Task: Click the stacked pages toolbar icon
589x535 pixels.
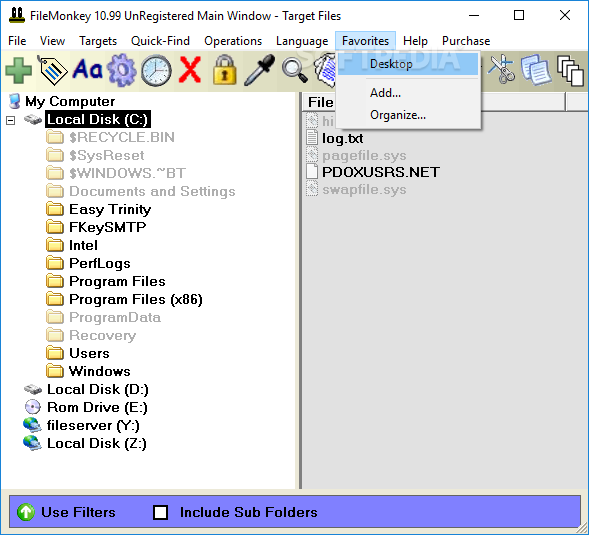Action: (x=571, y=71)
